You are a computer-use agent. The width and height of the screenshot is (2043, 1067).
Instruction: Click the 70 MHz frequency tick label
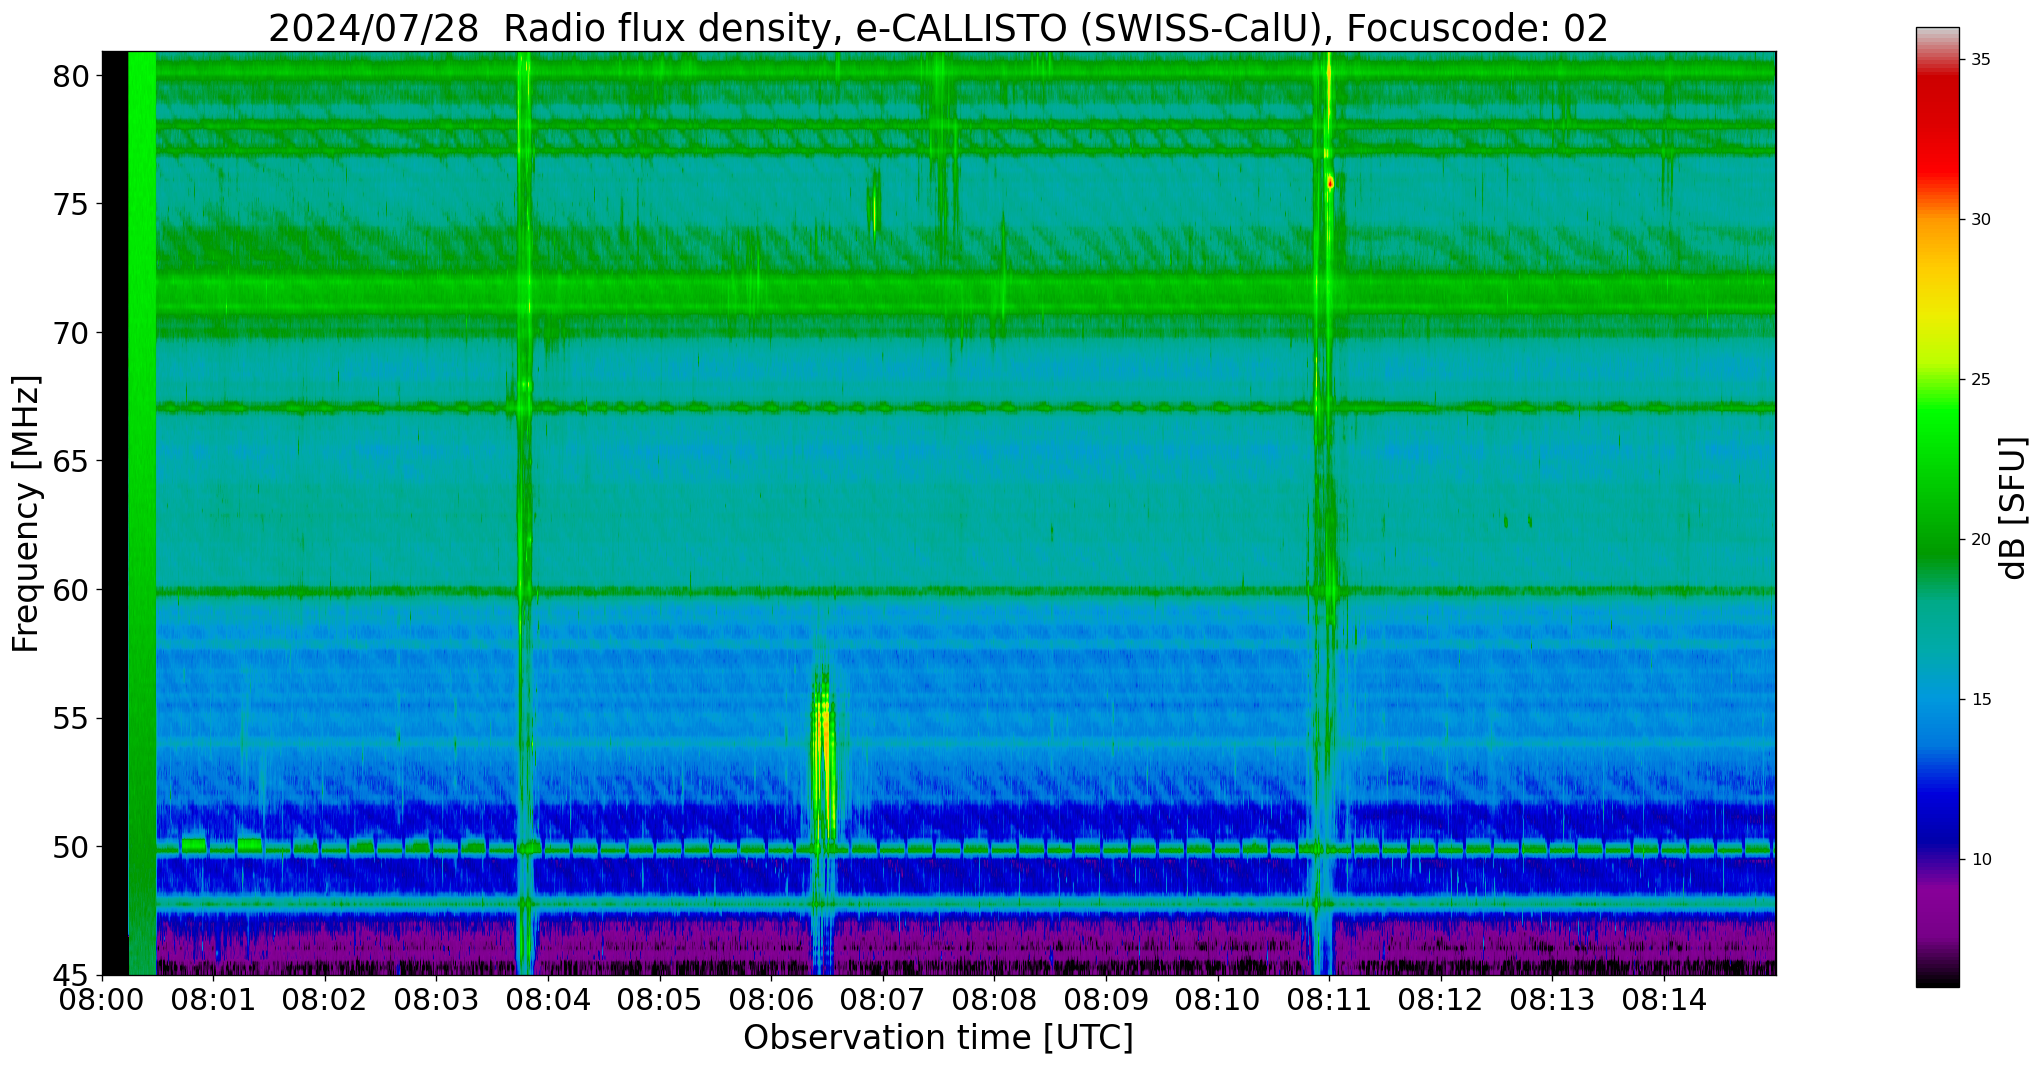(70, 333)
